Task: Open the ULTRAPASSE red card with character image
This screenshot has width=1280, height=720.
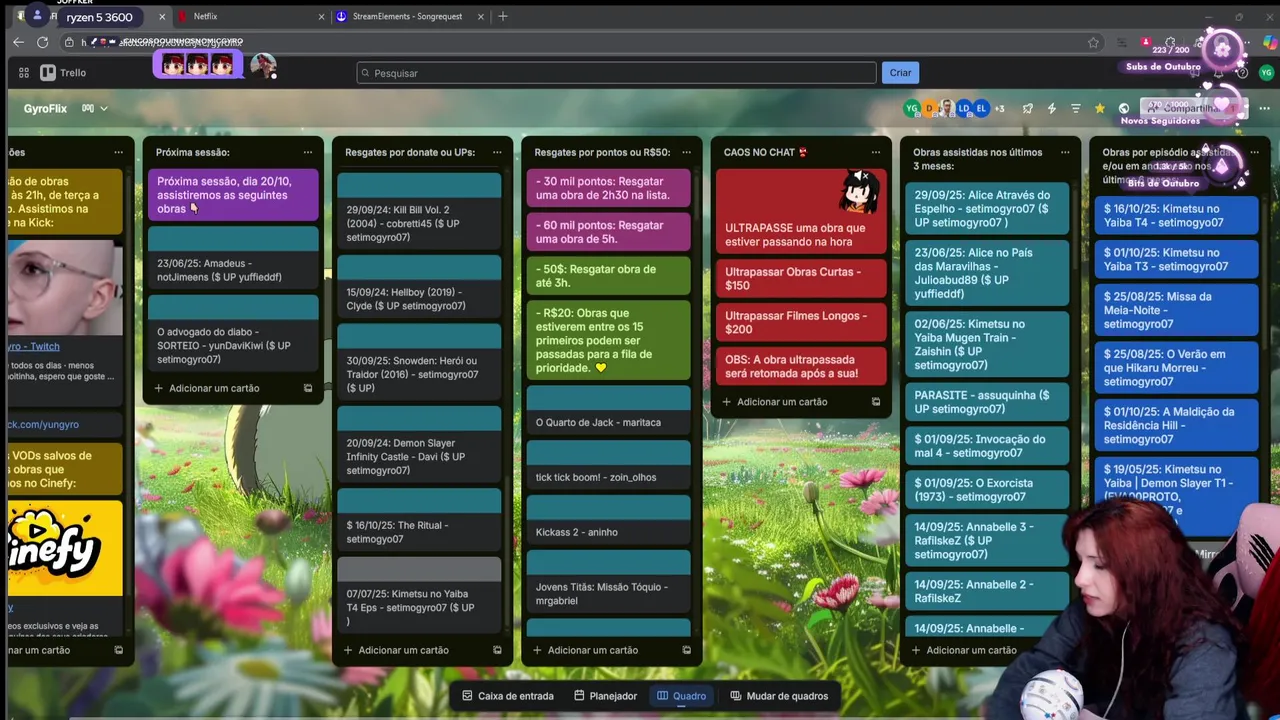Action: 801,211
